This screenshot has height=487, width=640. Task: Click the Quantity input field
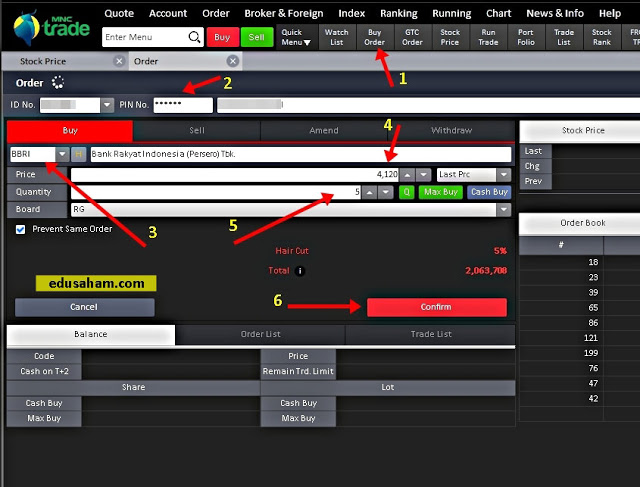(216, 192)
